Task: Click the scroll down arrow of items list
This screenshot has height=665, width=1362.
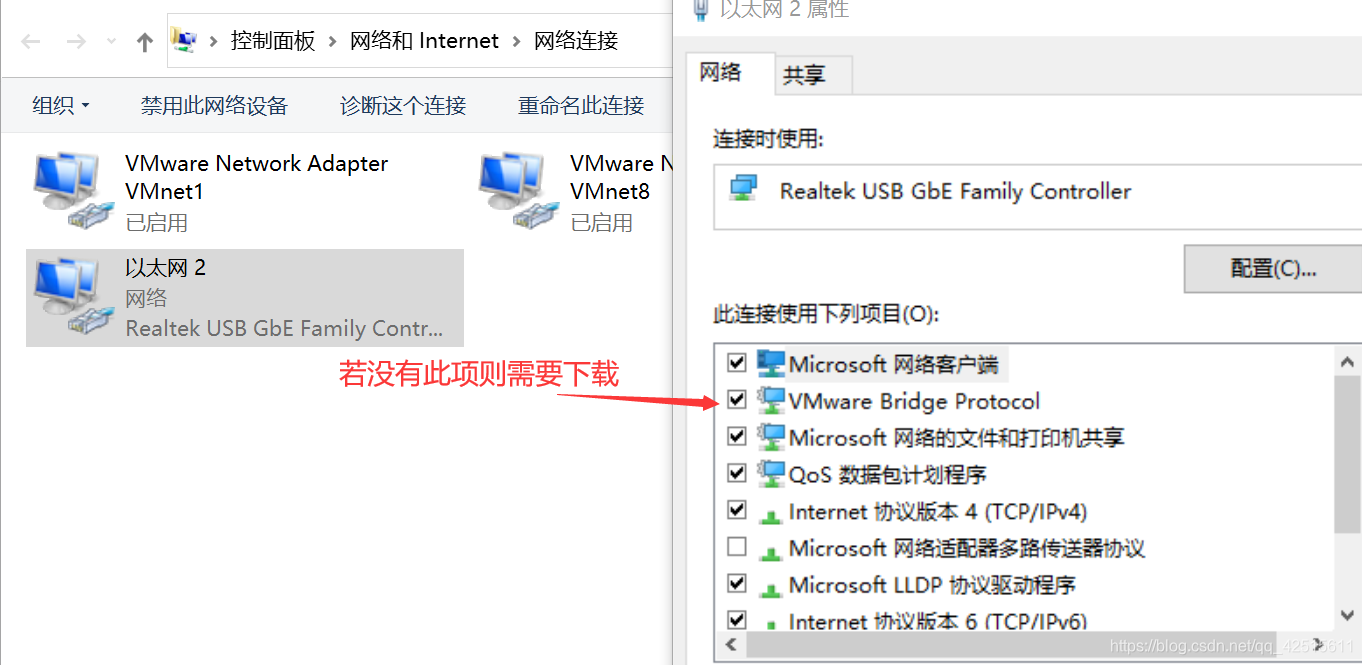Action: pyautogui.click(x=1347, y=615)
